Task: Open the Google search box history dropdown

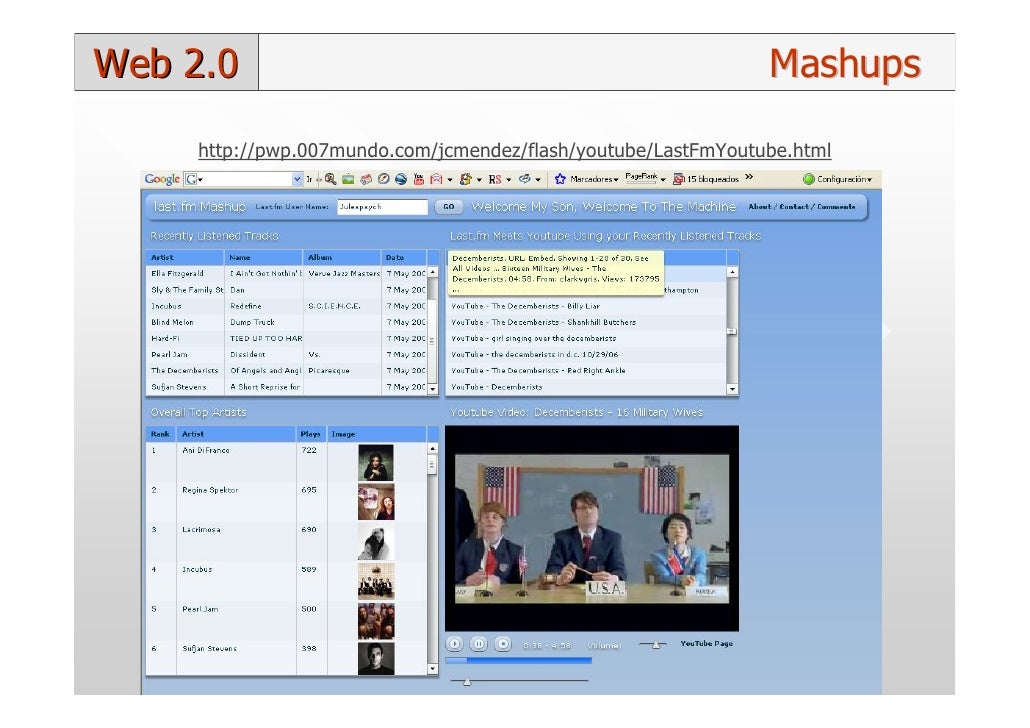Action: point(298,179)
